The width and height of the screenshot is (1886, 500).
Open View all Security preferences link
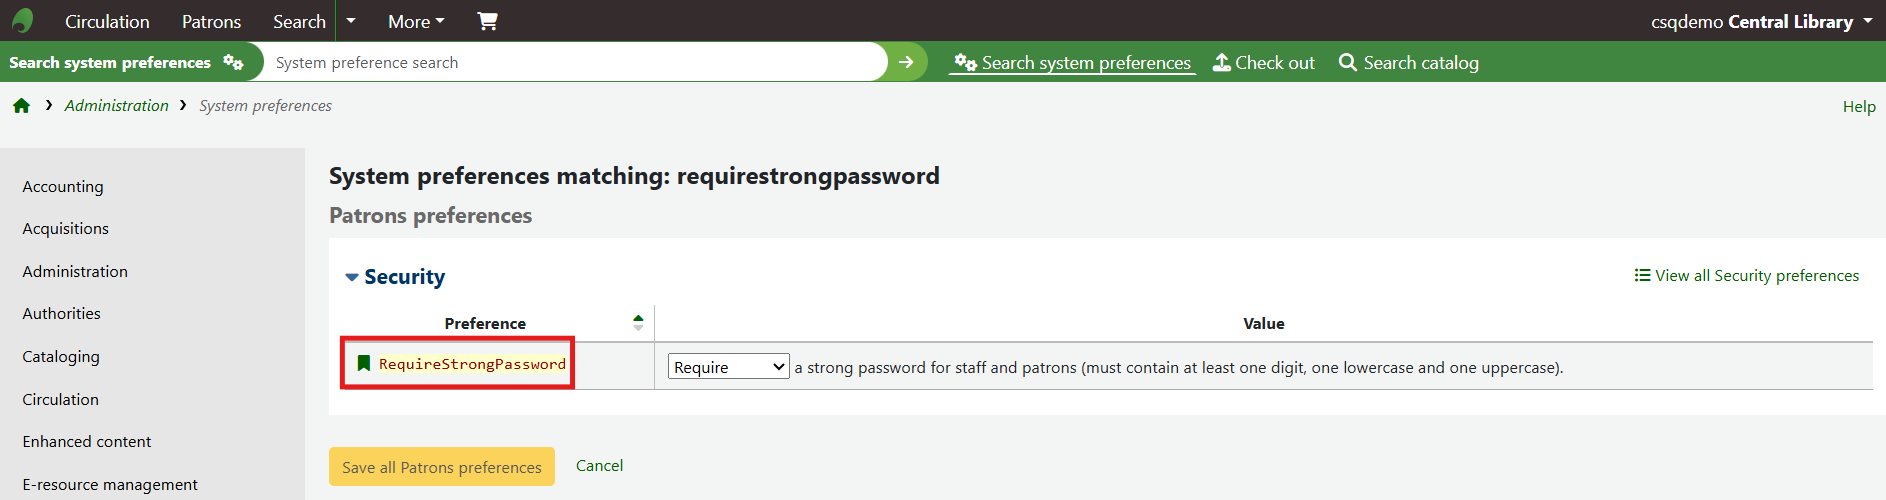coord(1747,276)
